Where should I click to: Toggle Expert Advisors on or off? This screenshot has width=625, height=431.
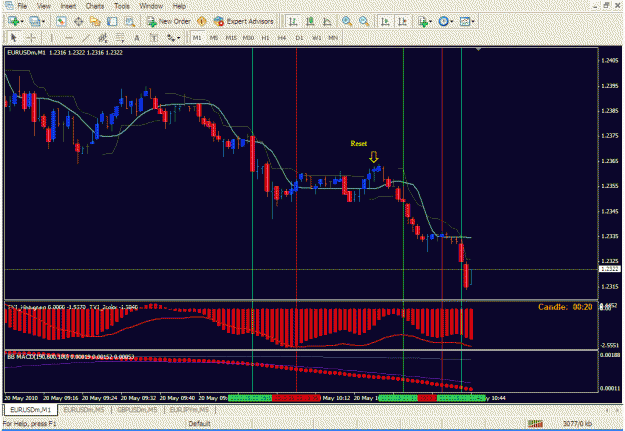click(243, 21)
